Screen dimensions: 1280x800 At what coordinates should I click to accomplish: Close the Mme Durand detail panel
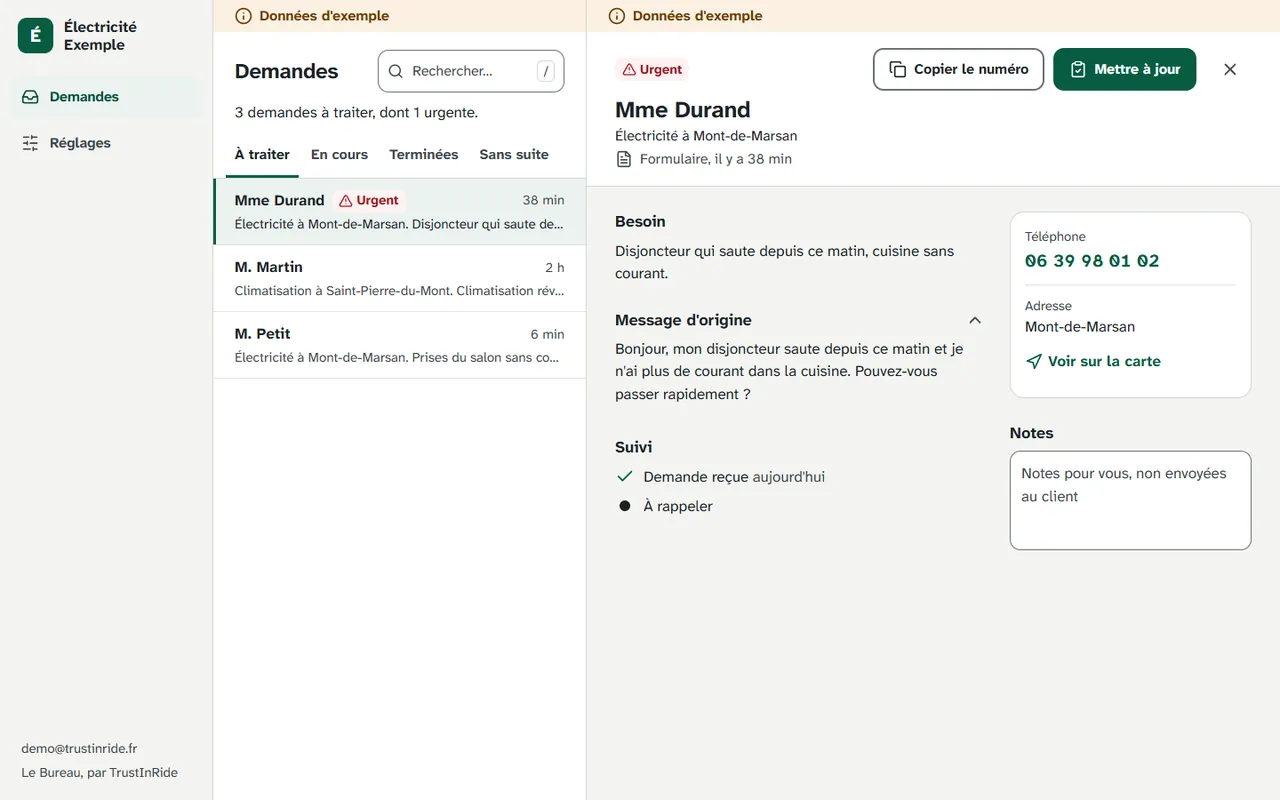1230,69
